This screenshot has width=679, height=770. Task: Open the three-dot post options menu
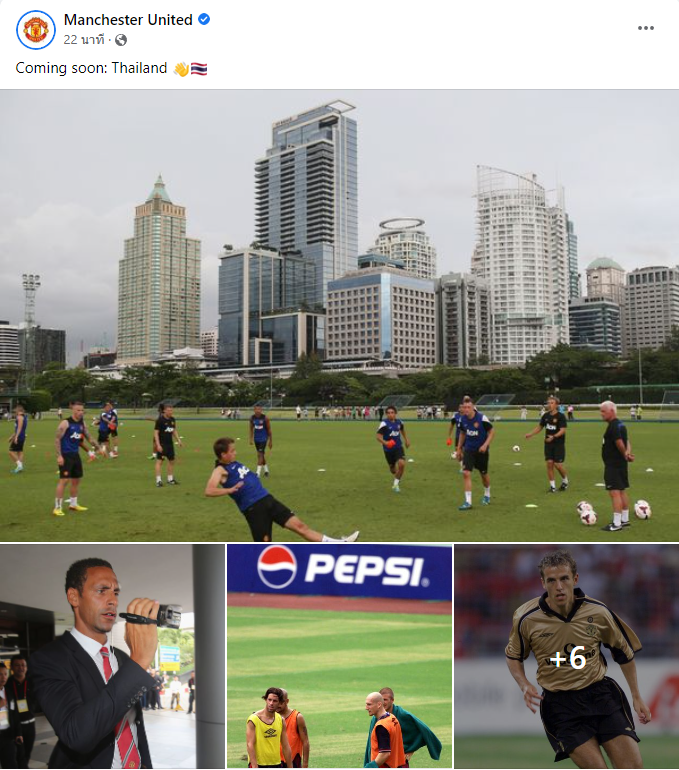(x=646, y=28)
